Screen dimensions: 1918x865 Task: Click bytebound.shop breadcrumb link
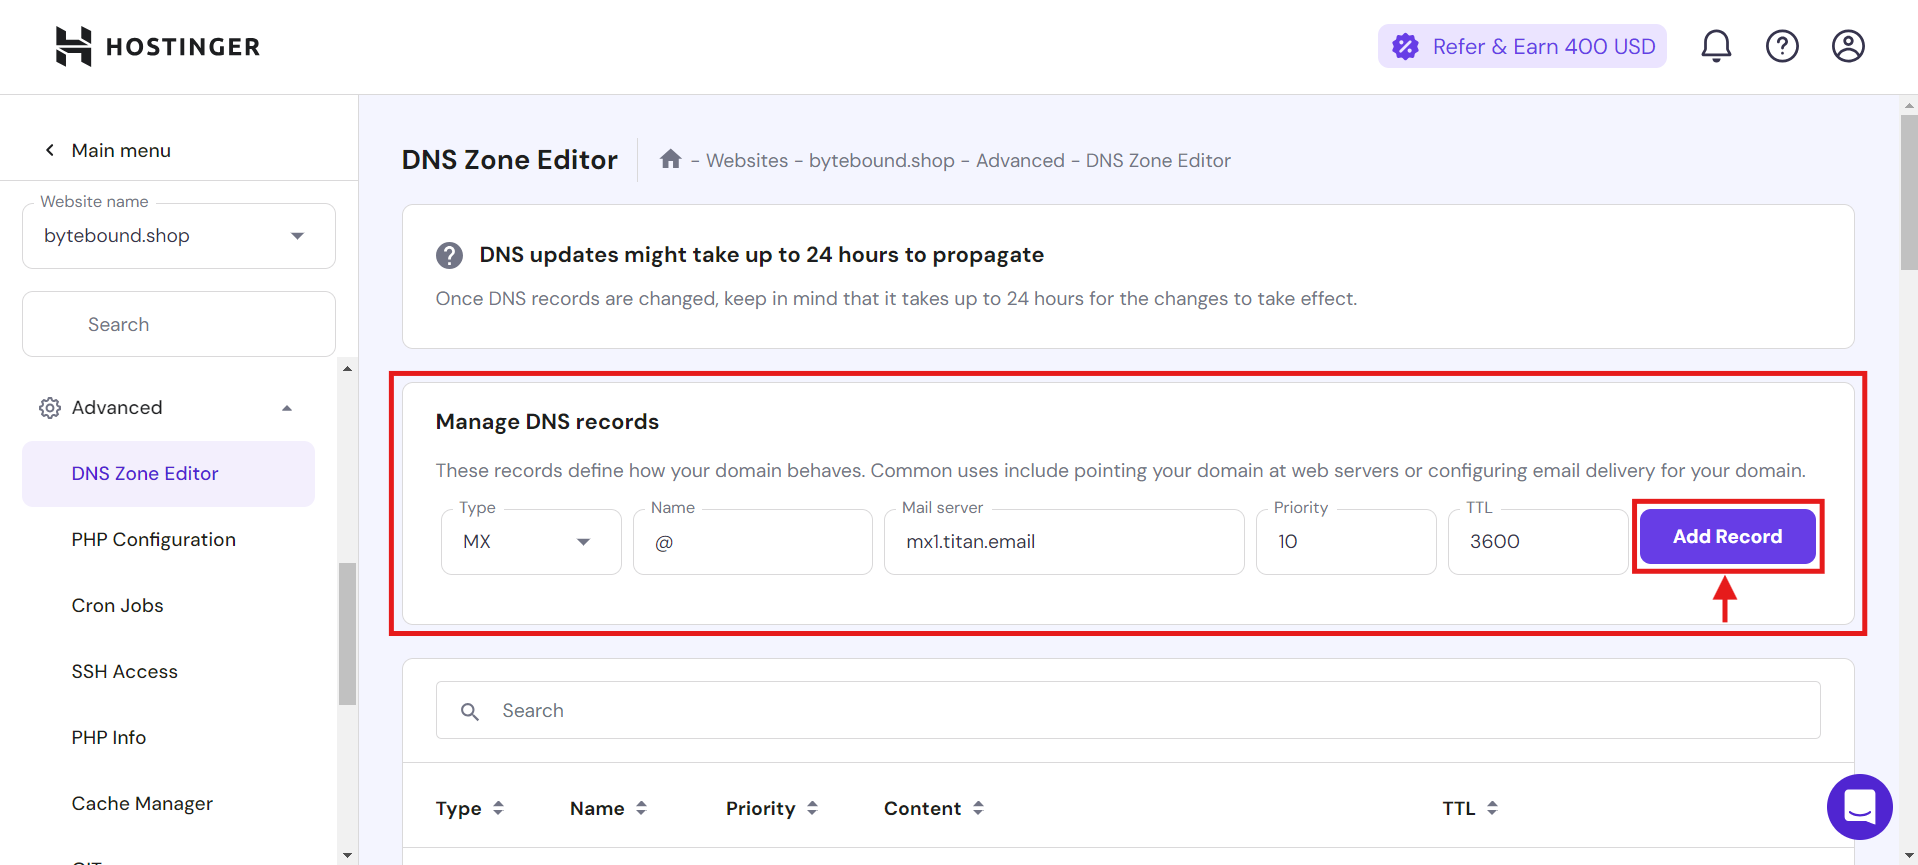pyautogui.click(x=882, y=160)
